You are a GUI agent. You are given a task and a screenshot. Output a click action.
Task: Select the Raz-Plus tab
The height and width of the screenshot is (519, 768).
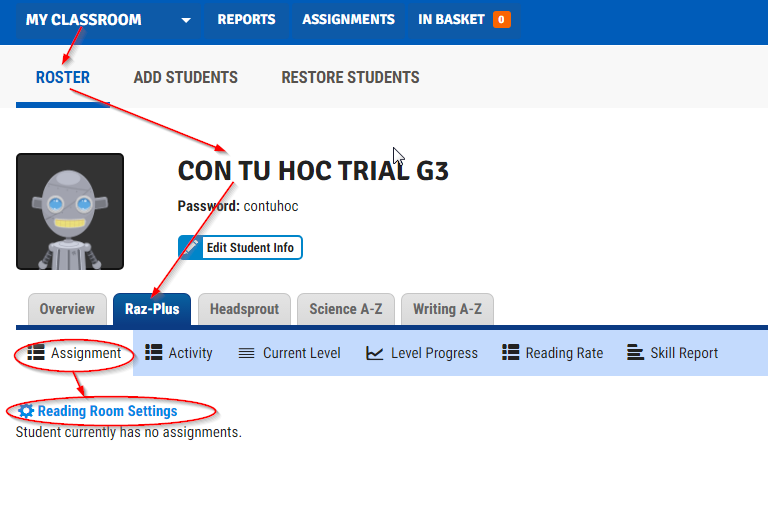[x=152, y=309]
